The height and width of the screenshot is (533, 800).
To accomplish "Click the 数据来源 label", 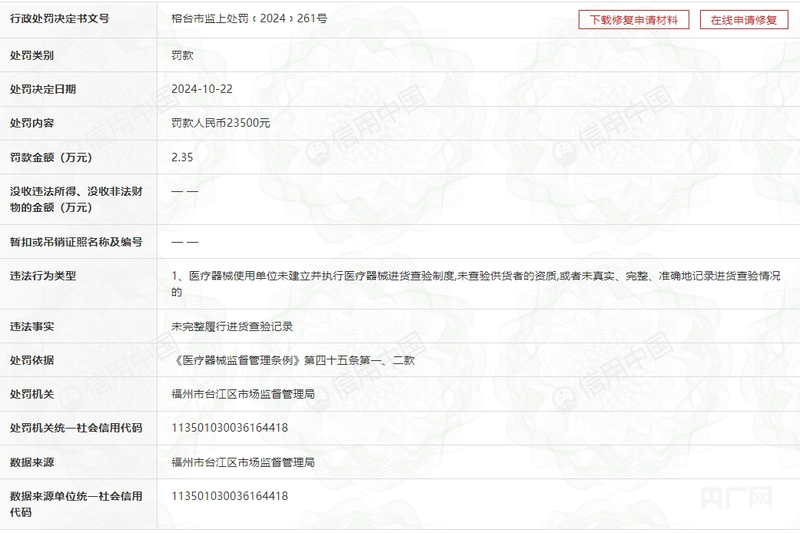I will [x=32, y=463].
